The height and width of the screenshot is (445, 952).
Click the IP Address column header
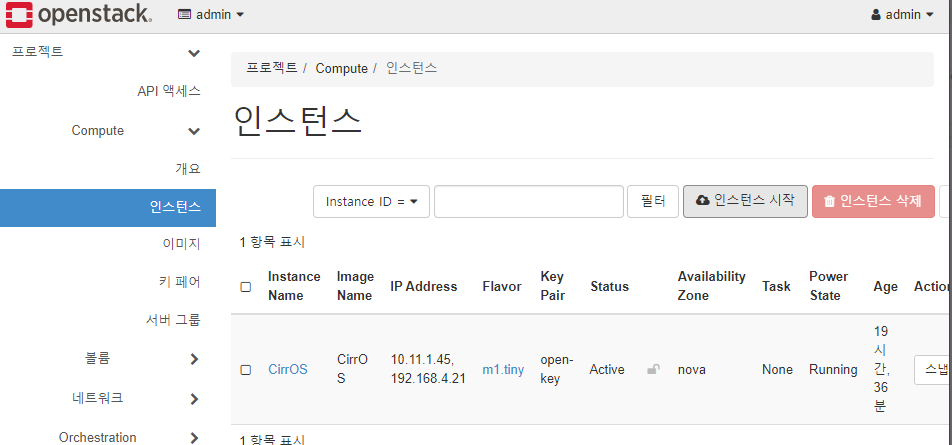423,287
